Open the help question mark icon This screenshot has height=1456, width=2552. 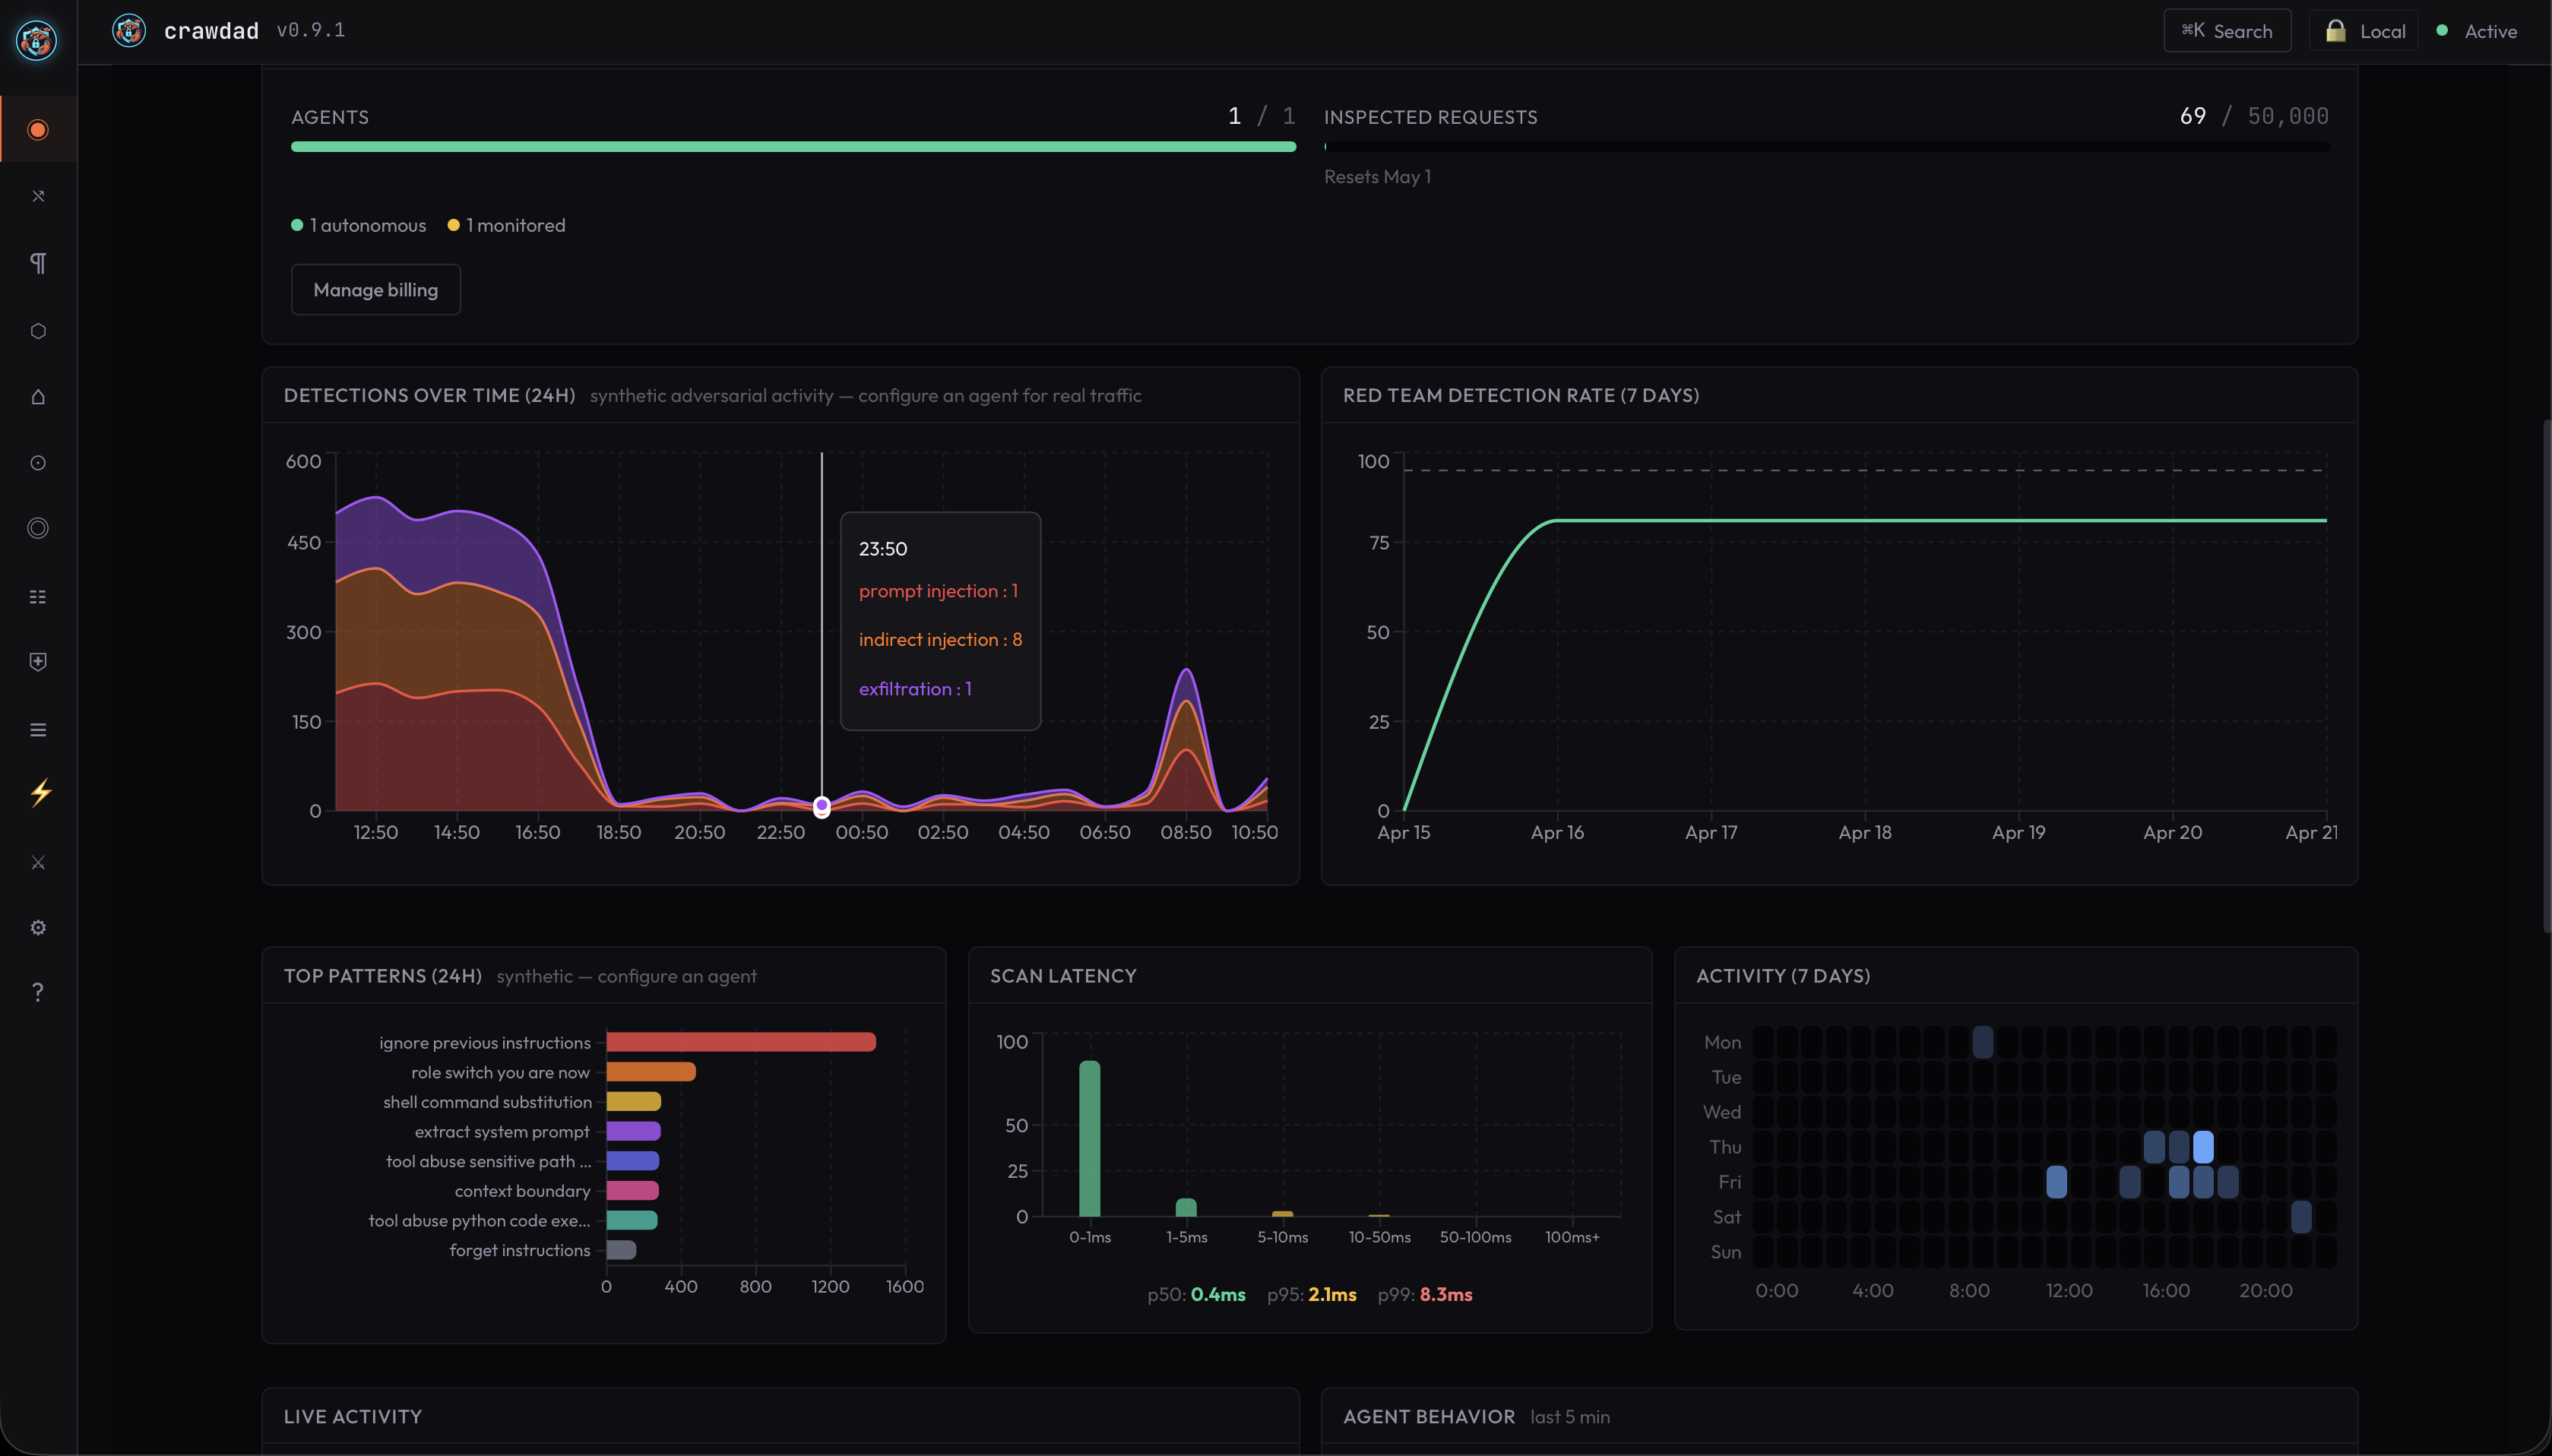[x=38, y=991]
